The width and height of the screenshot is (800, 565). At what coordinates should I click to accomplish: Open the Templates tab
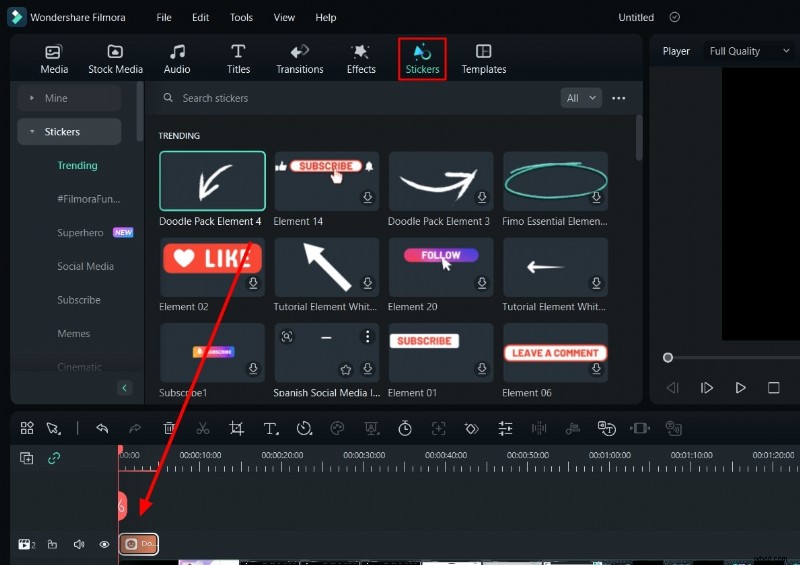(x=484, y=59)
